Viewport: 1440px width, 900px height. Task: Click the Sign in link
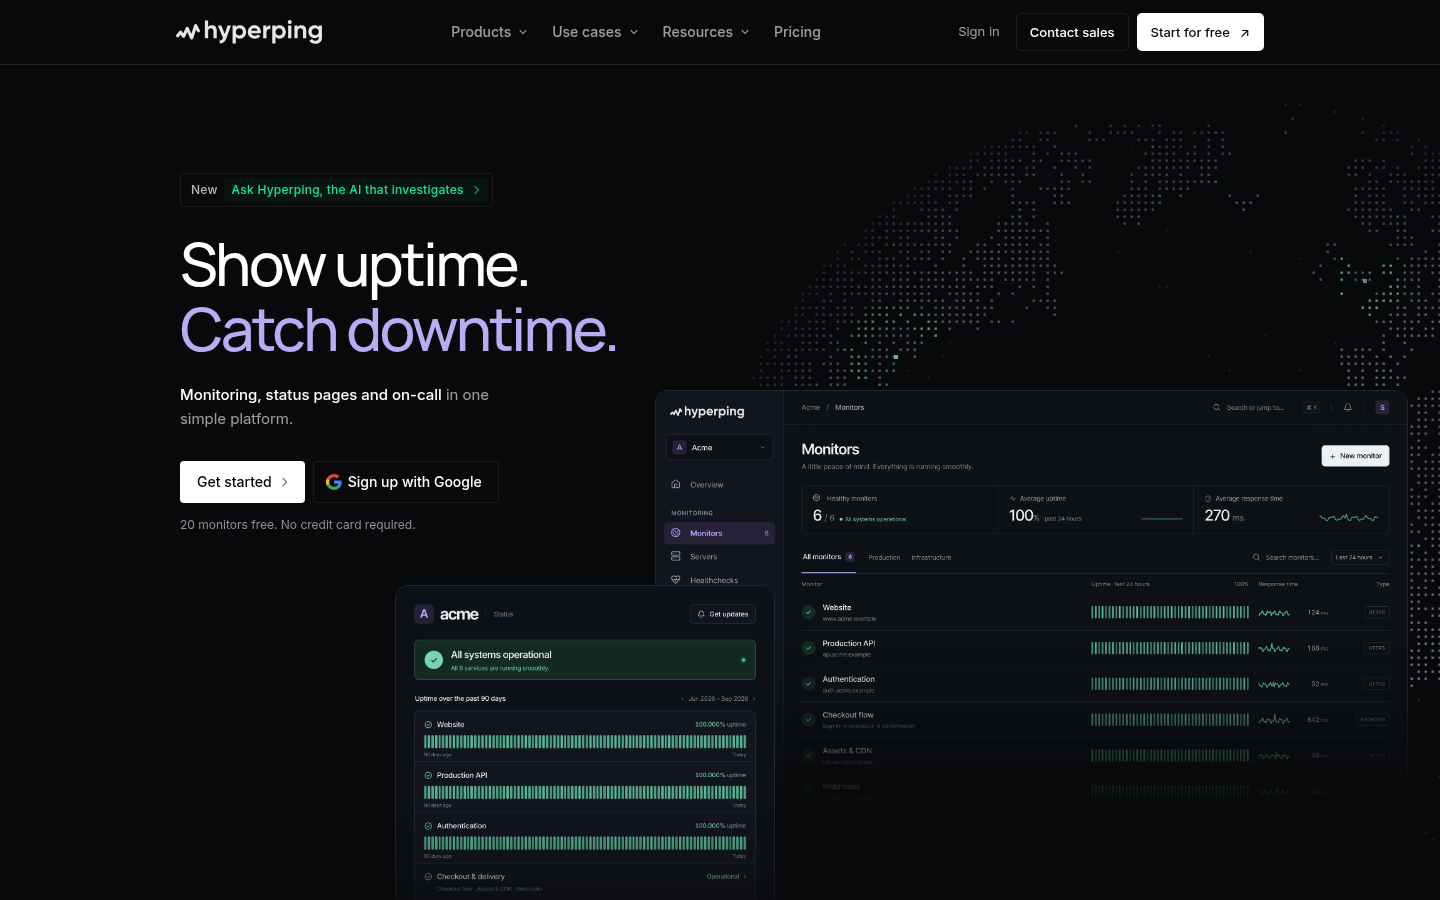[x=978, y=32]
